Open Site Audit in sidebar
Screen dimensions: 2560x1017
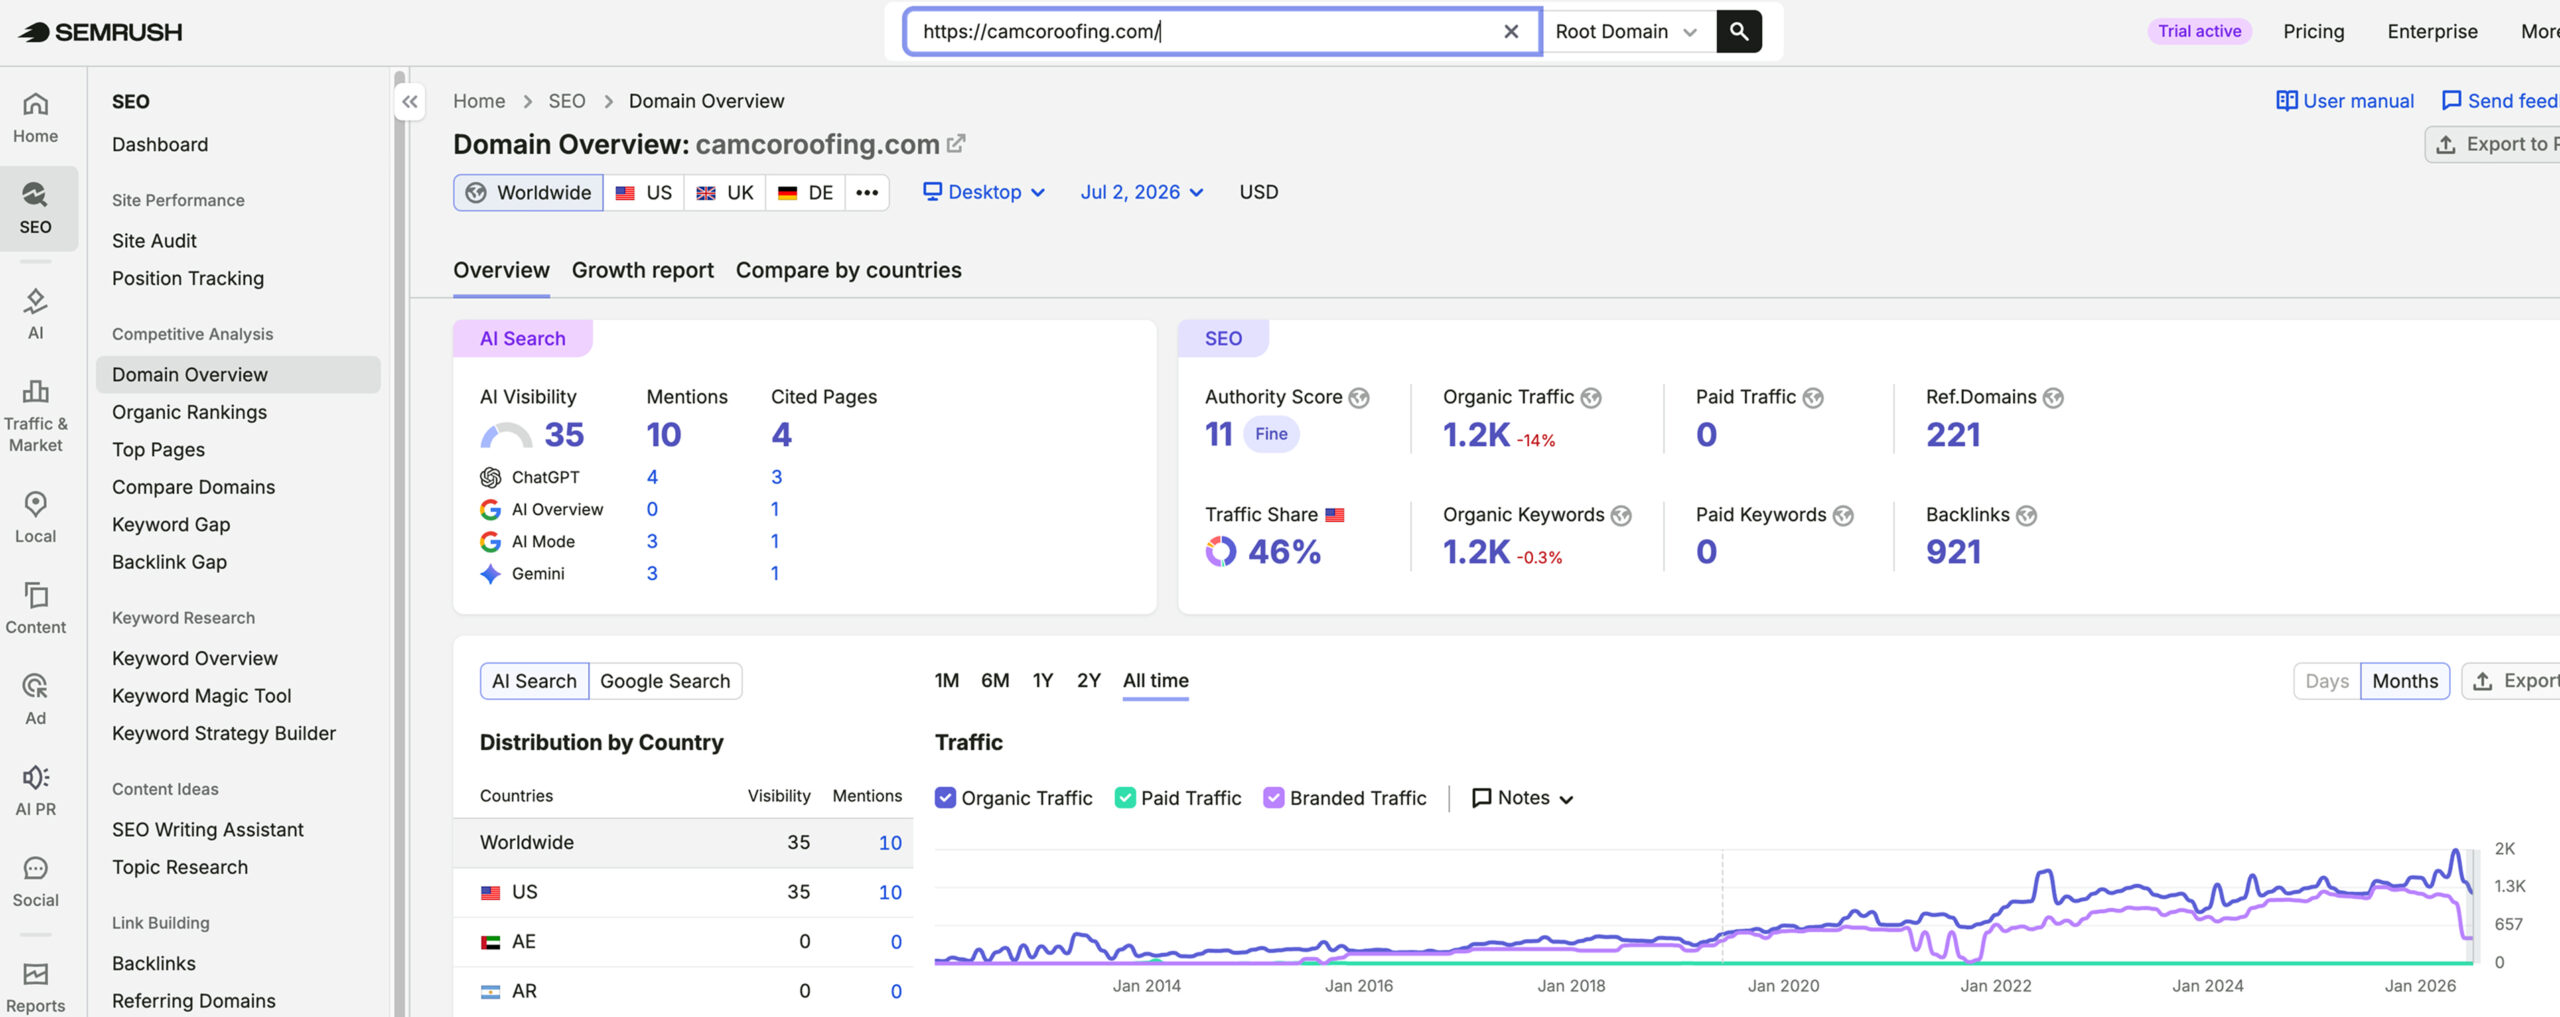154,241
